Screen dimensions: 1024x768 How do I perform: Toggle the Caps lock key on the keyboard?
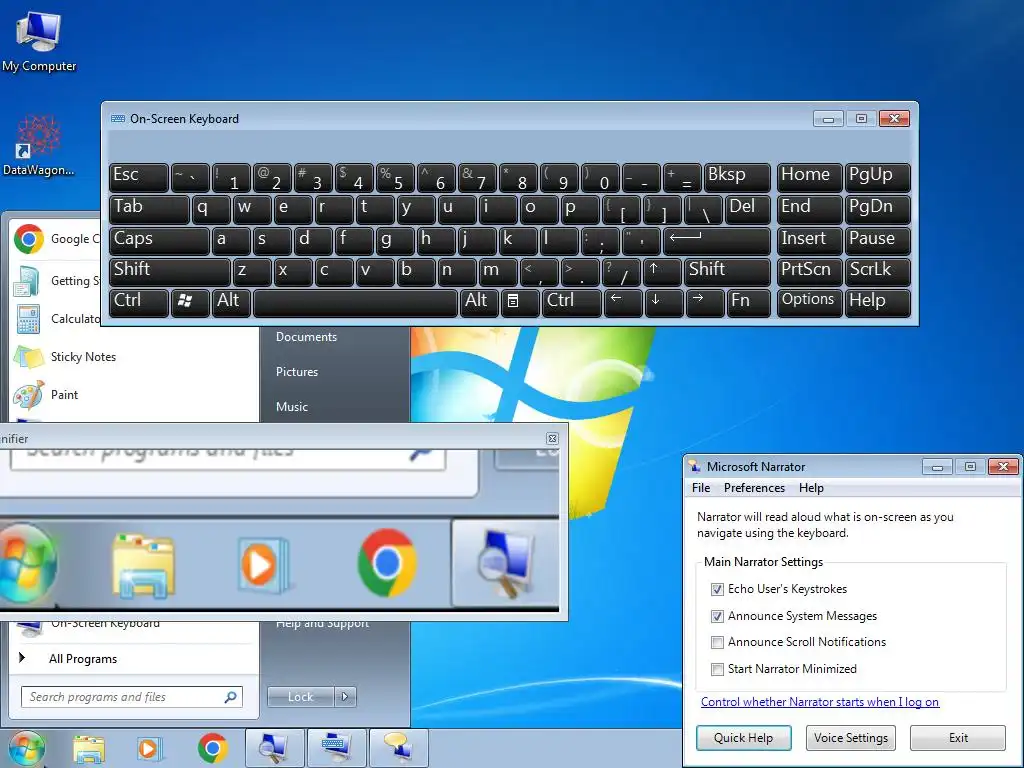click(x=159, y=241)
